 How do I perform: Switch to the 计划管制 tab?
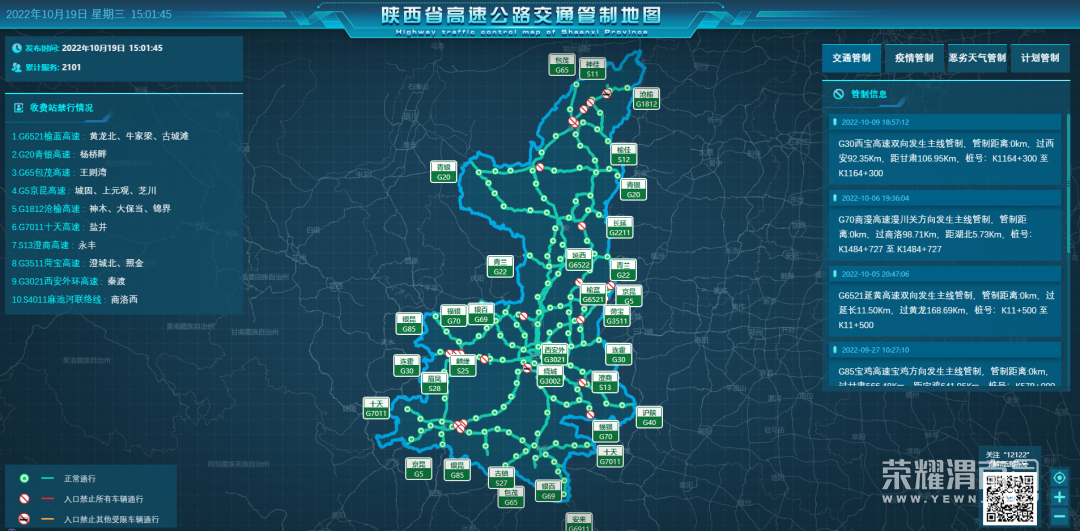[1039, 58]
